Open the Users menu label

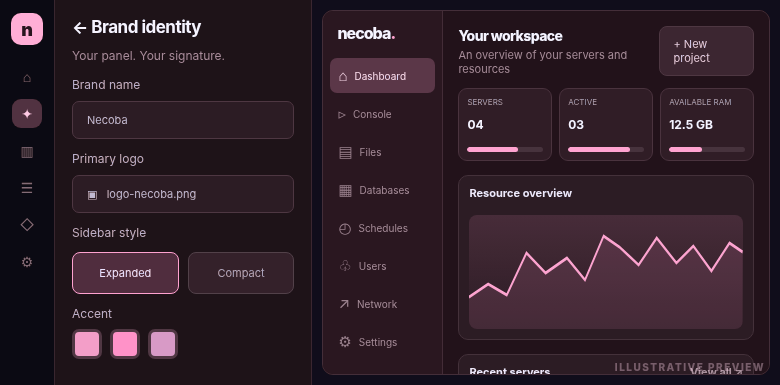(x=372, y=266)
